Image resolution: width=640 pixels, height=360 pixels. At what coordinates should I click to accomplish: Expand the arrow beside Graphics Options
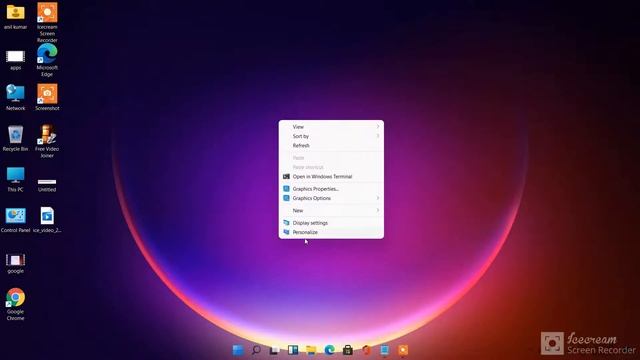[378, 198]
